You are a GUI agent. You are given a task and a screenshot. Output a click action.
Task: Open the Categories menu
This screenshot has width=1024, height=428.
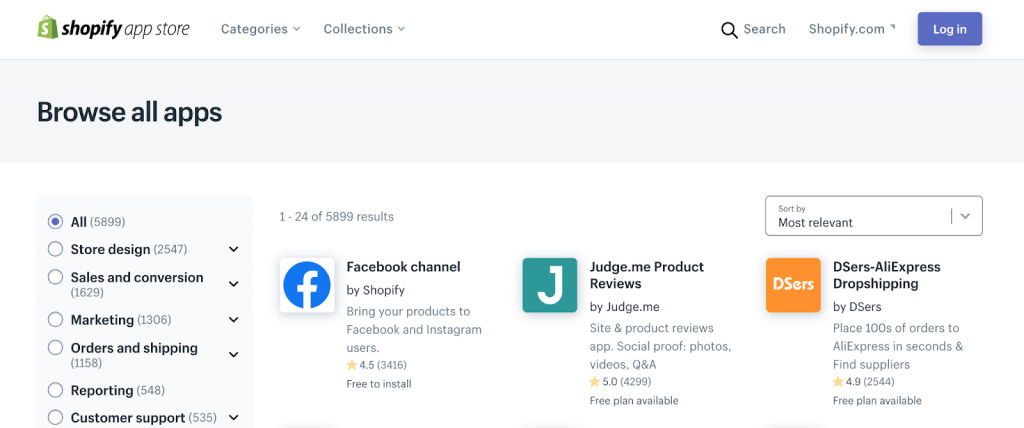click(x=261, y=29)
